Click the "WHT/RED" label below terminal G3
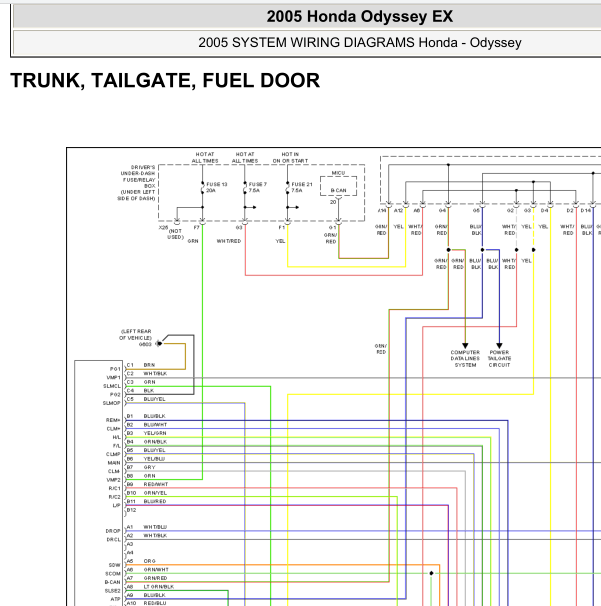 tap(229, 241)
